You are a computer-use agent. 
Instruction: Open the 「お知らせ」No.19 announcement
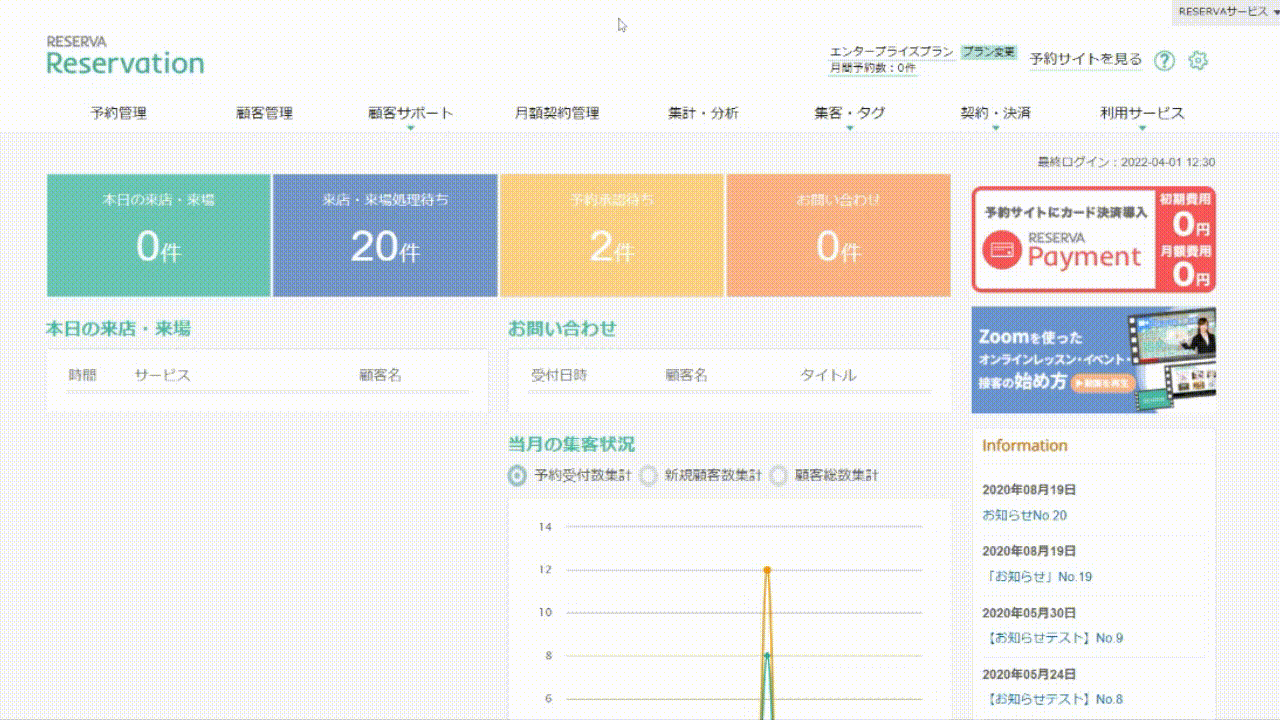1037,577
